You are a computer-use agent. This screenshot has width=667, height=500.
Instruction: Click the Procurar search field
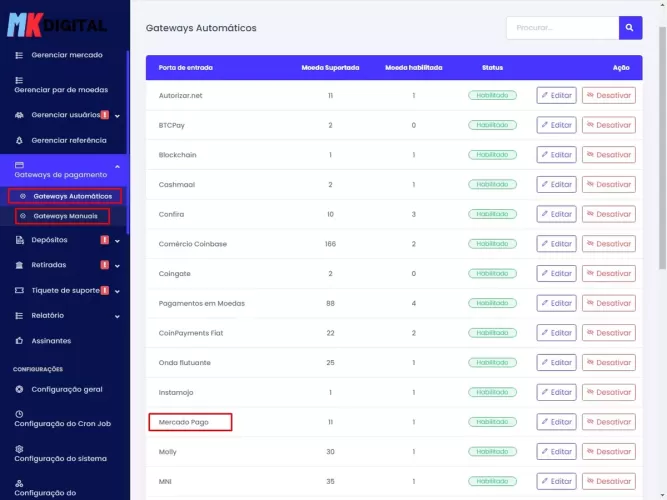562,28
